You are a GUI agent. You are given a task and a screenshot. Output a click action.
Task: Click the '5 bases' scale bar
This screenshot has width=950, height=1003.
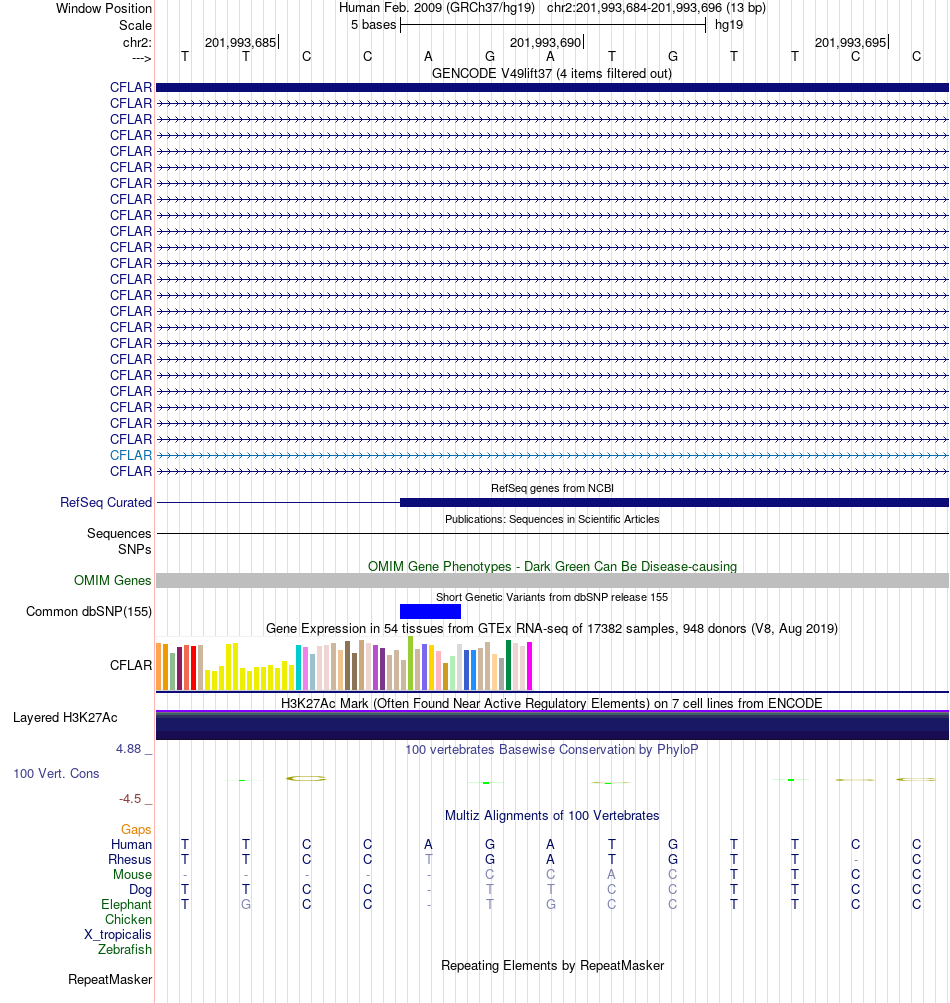point(553,25)
